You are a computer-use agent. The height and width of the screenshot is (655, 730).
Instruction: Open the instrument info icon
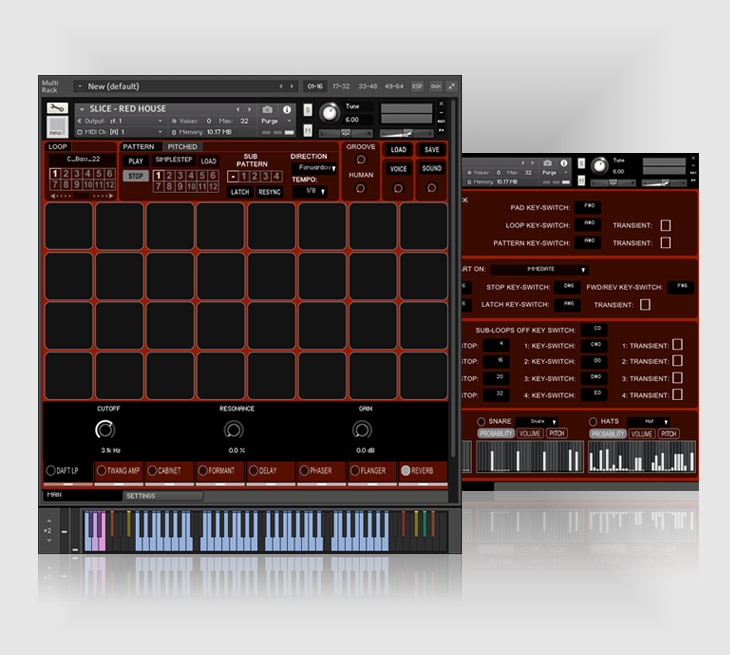(x=287, y=109)
